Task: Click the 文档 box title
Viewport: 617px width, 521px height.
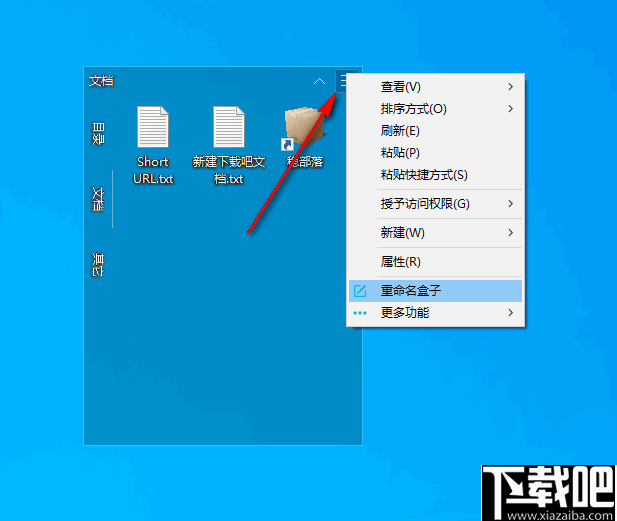Action: click(101, 81)
